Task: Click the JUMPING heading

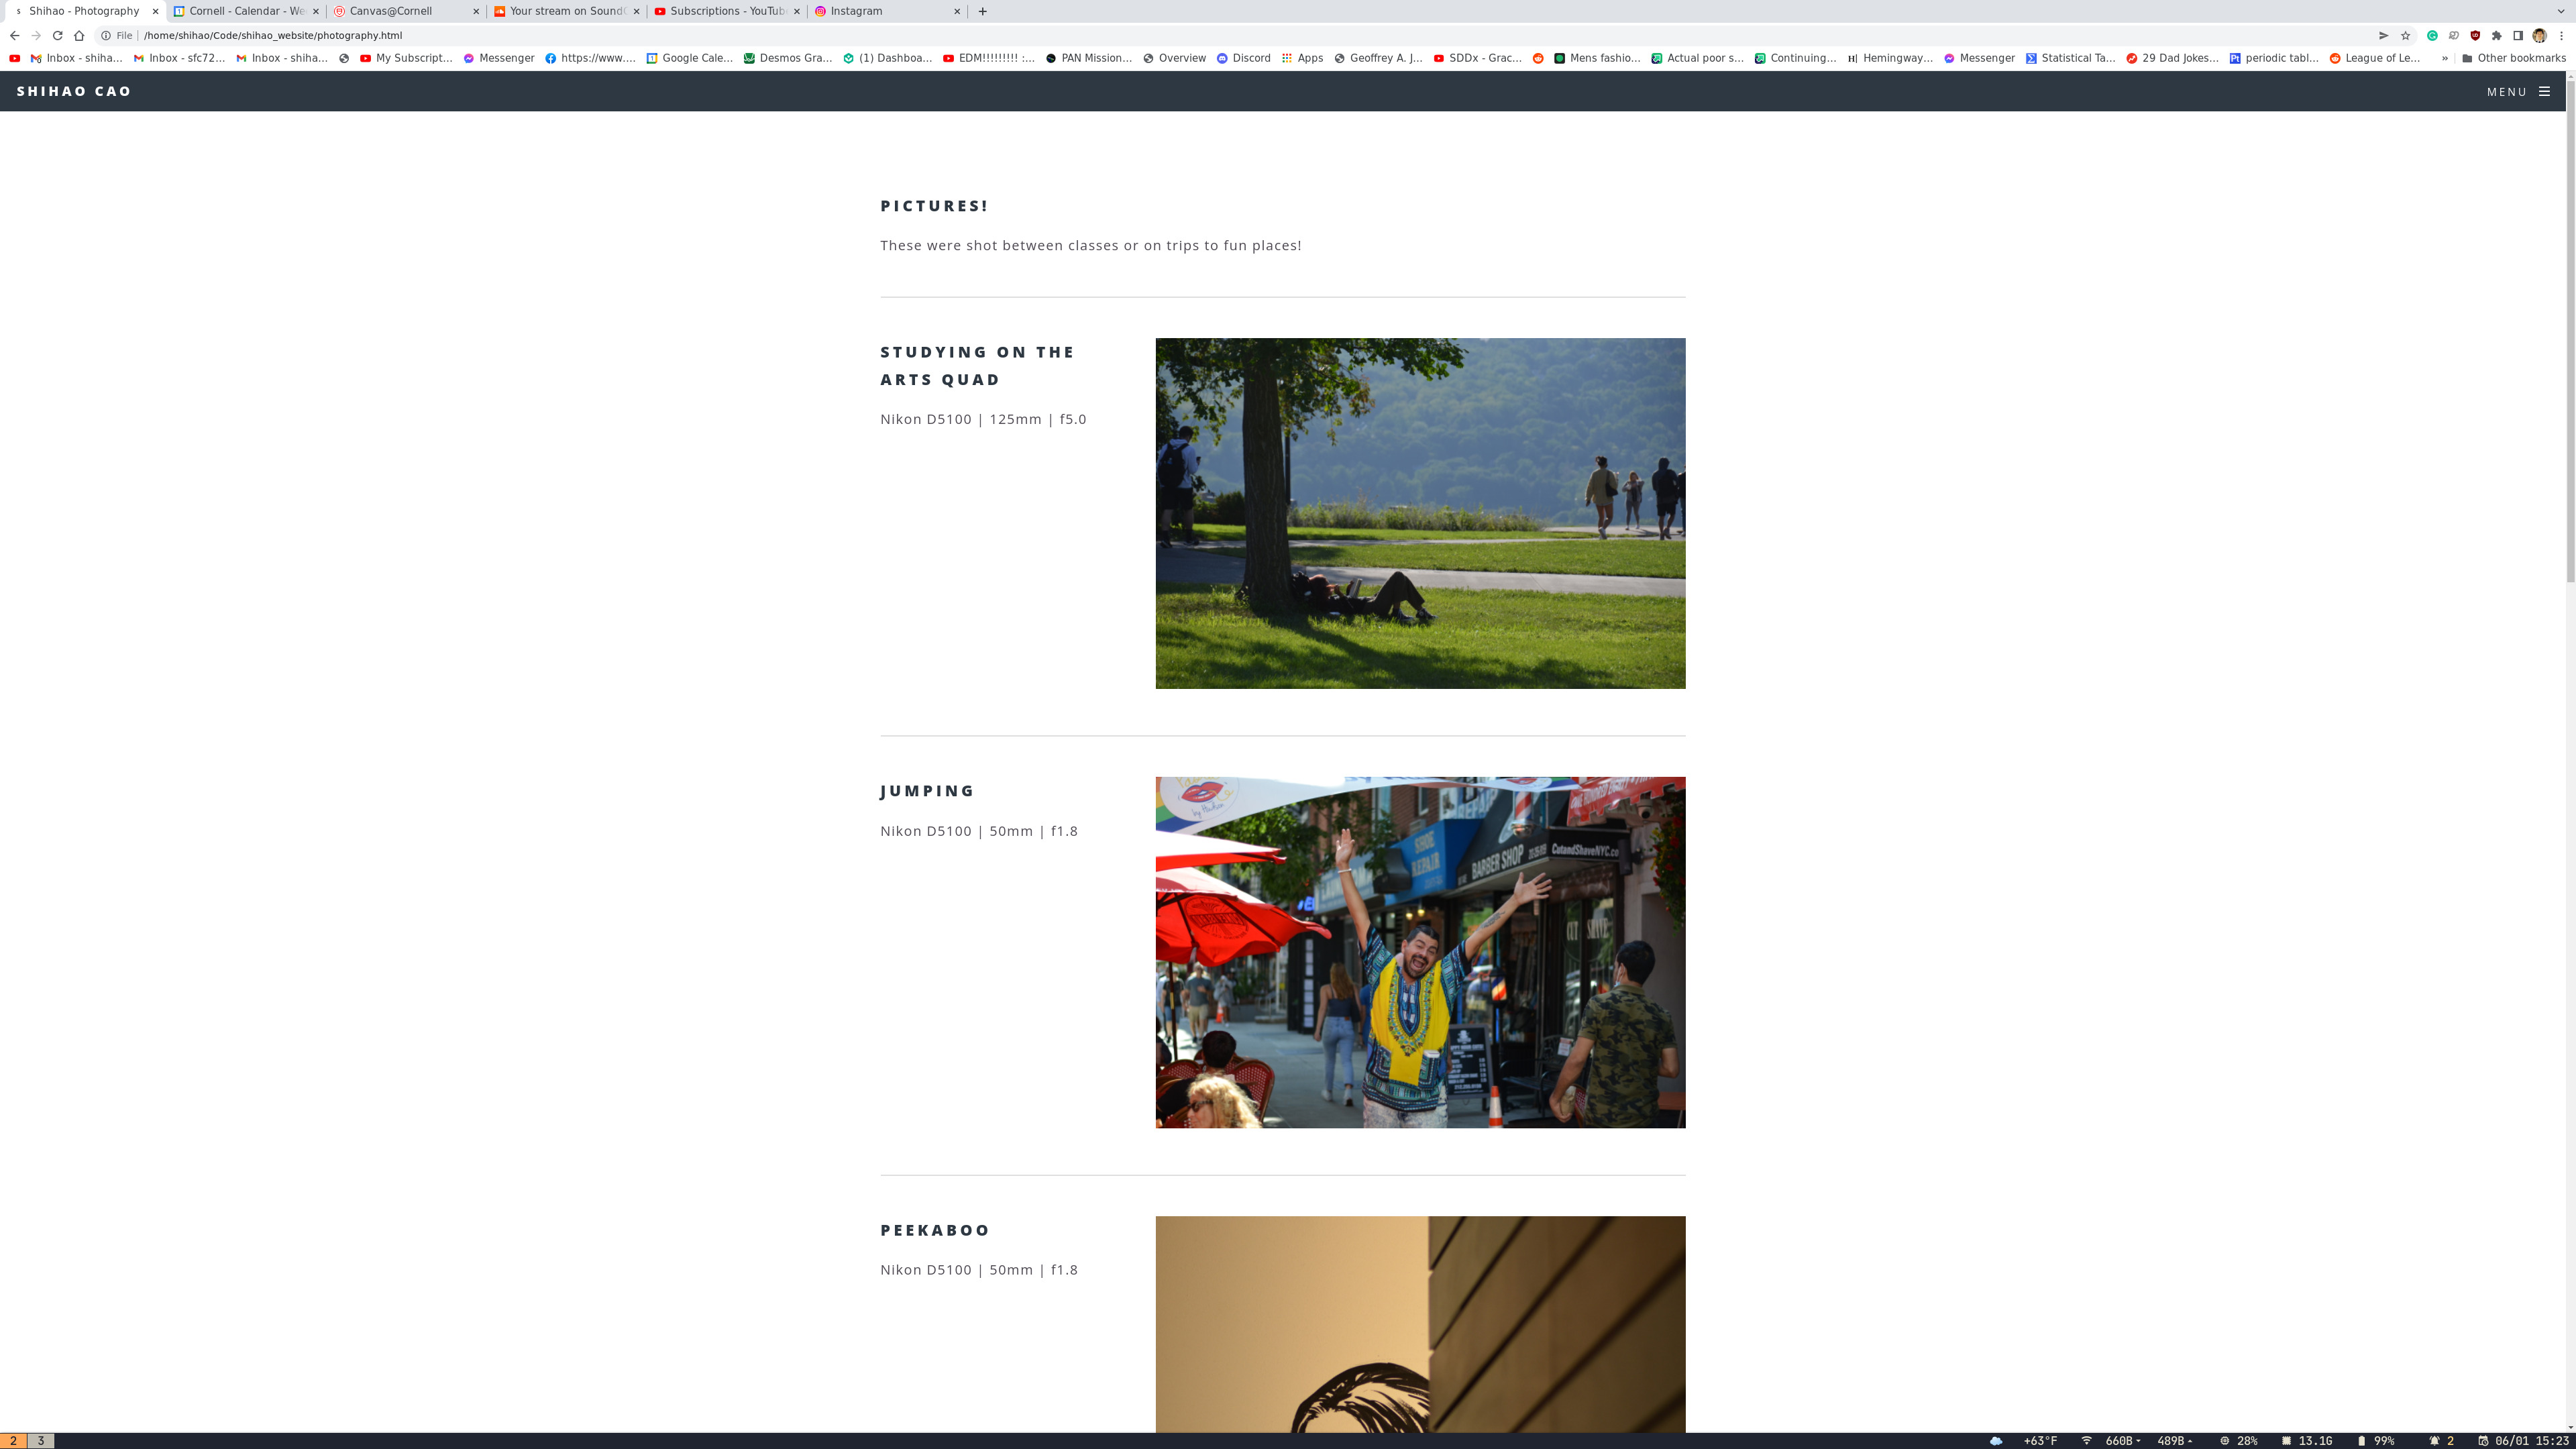Action: click(927, 791)
